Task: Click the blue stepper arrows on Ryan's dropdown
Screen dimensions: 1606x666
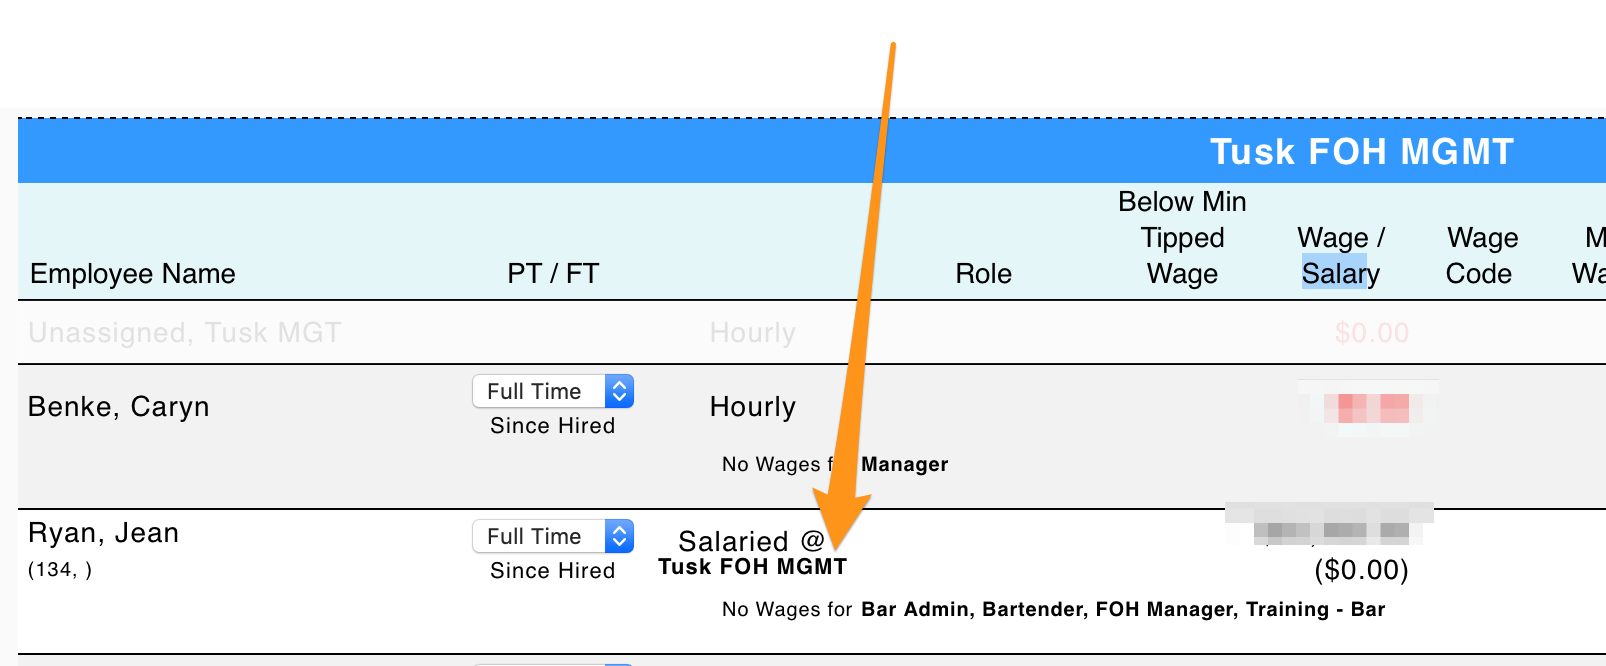Action: coord(619,536)
